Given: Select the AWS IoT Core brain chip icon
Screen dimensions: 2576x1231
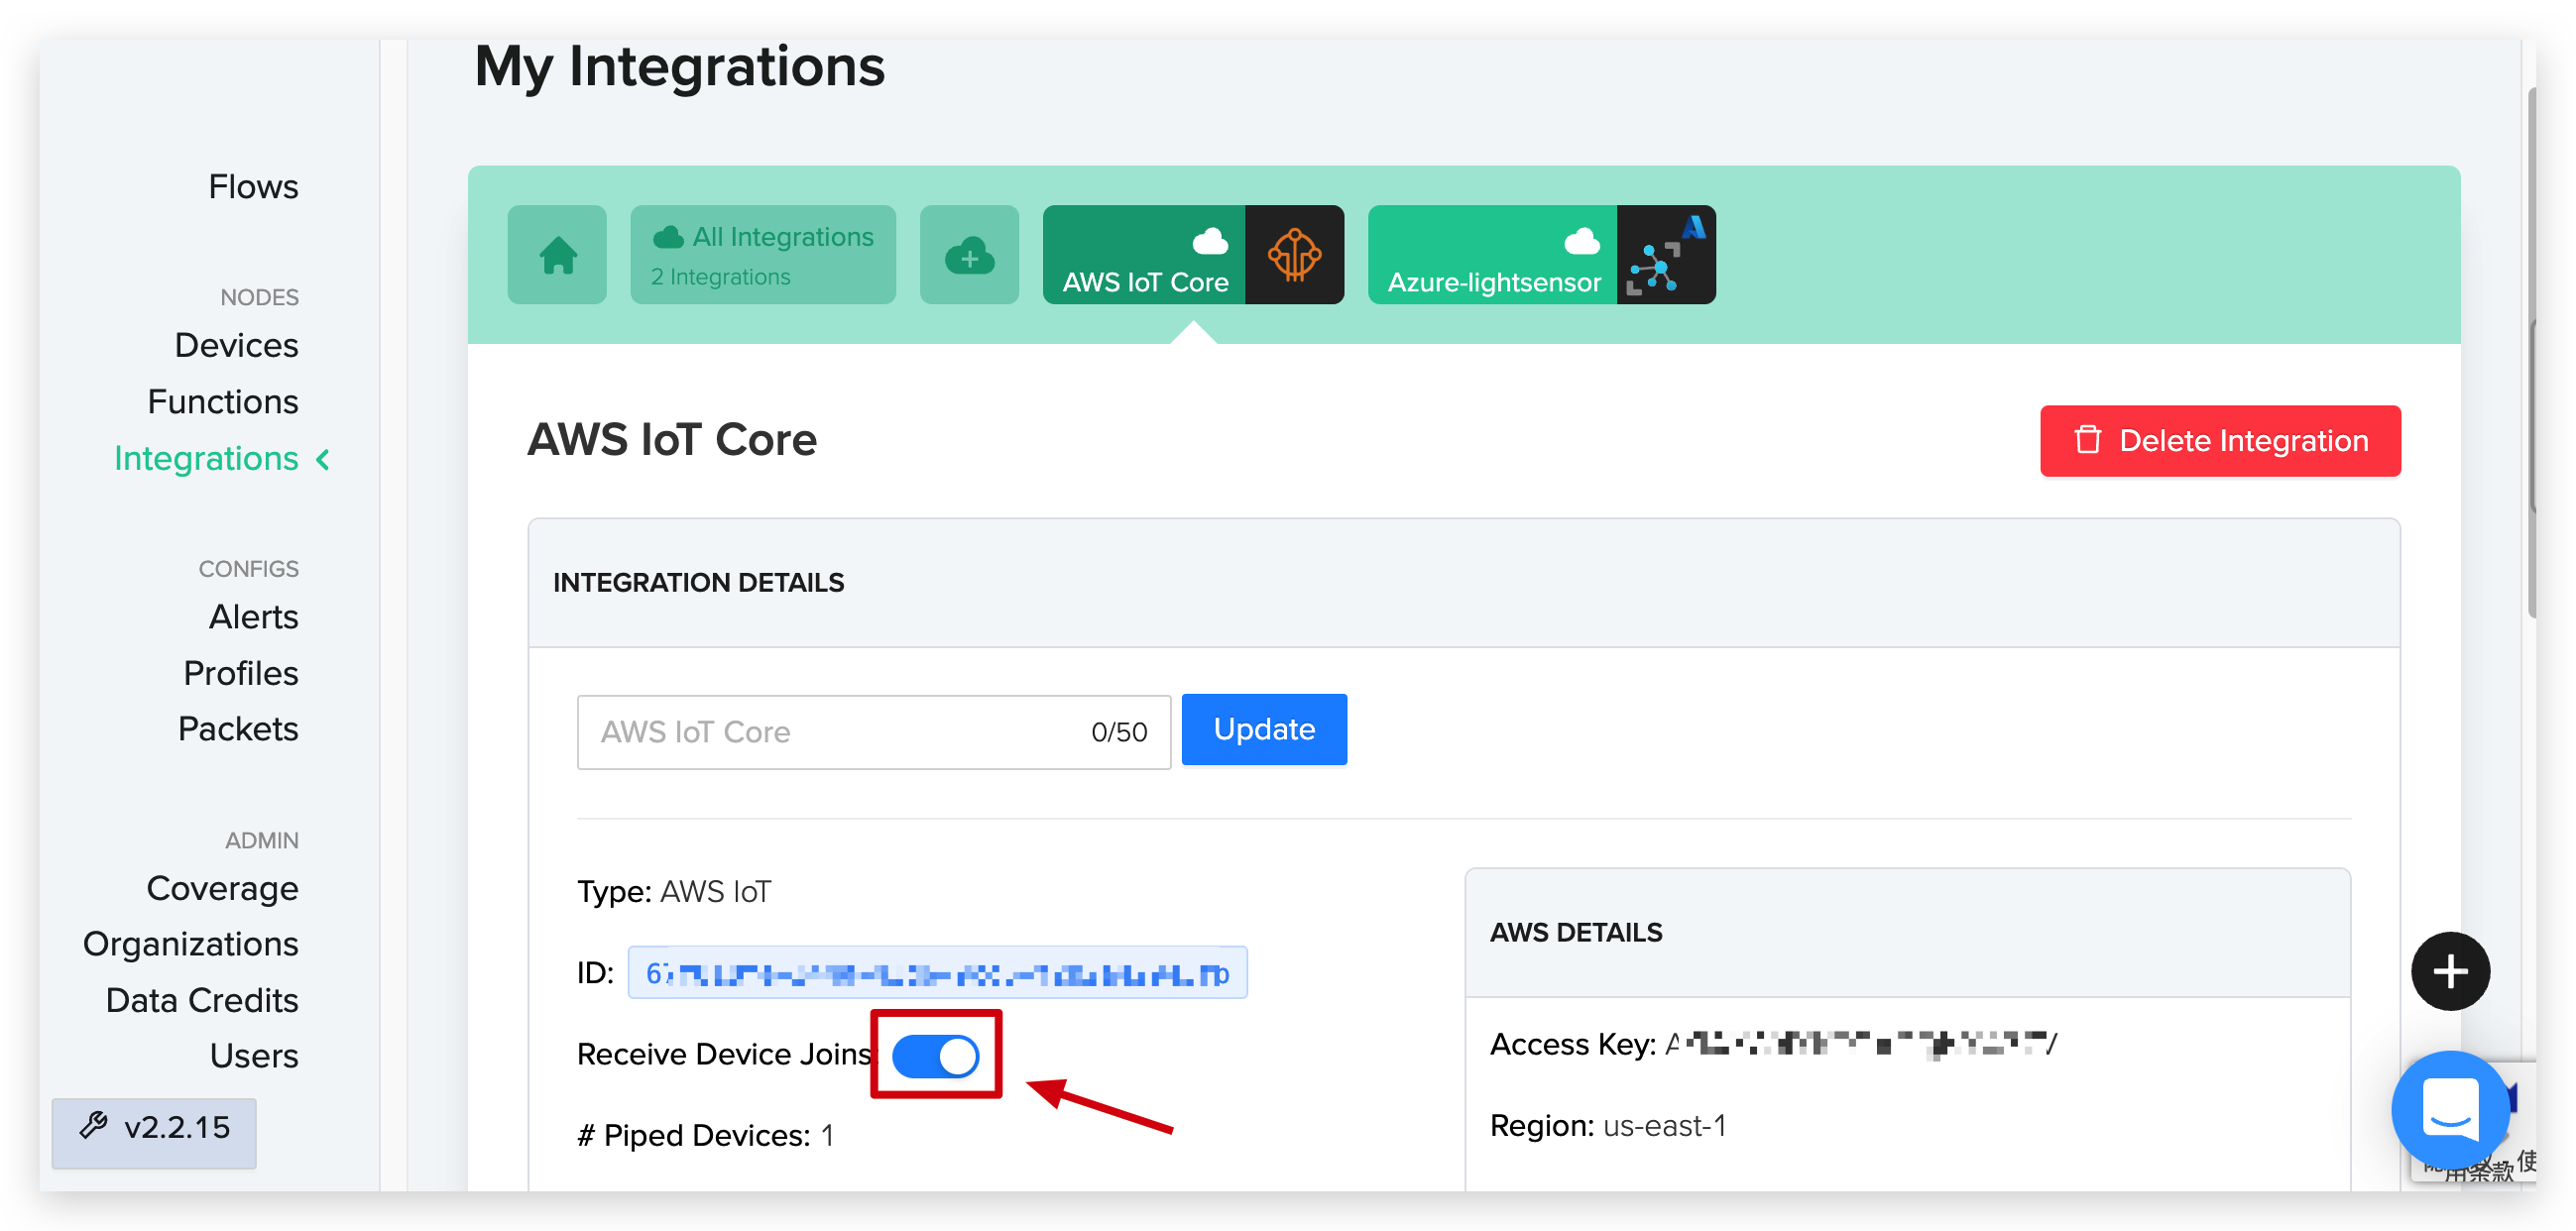Looking at the screenshot, I should (x=1294, y=255).
